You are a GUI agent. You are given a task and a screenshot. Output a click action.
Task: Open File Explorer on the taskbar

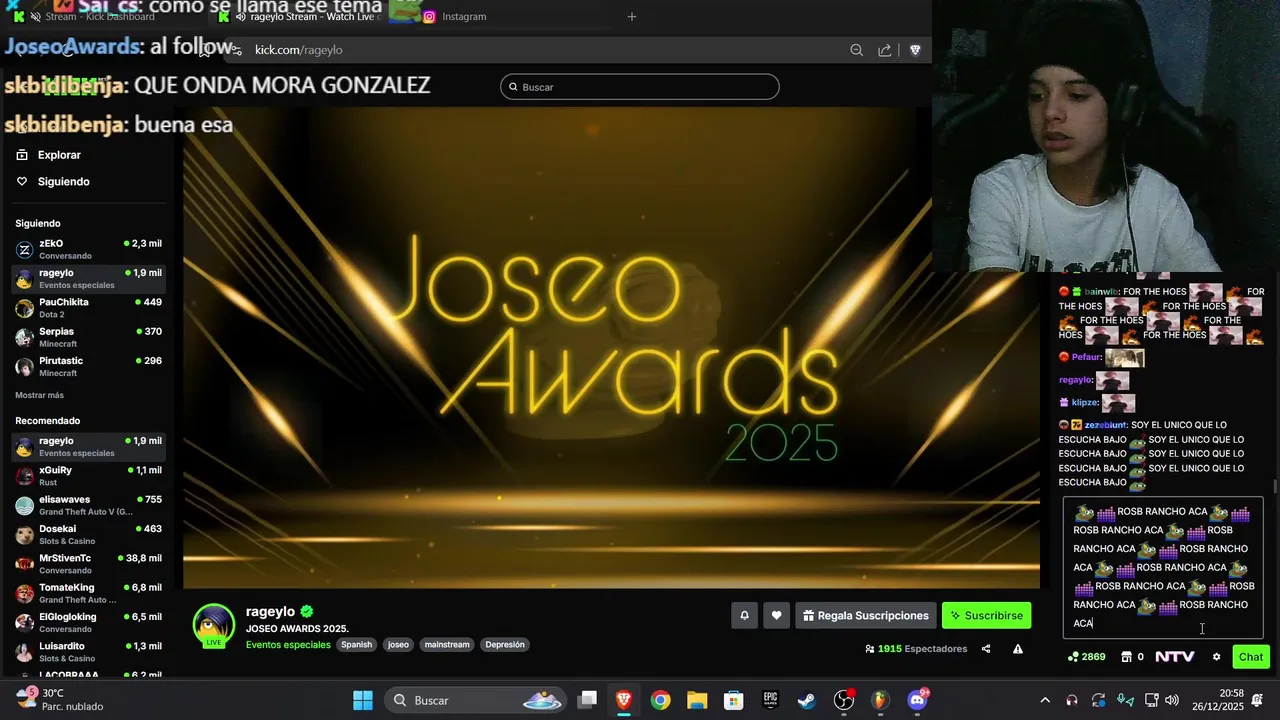click(x=697, y=700)
